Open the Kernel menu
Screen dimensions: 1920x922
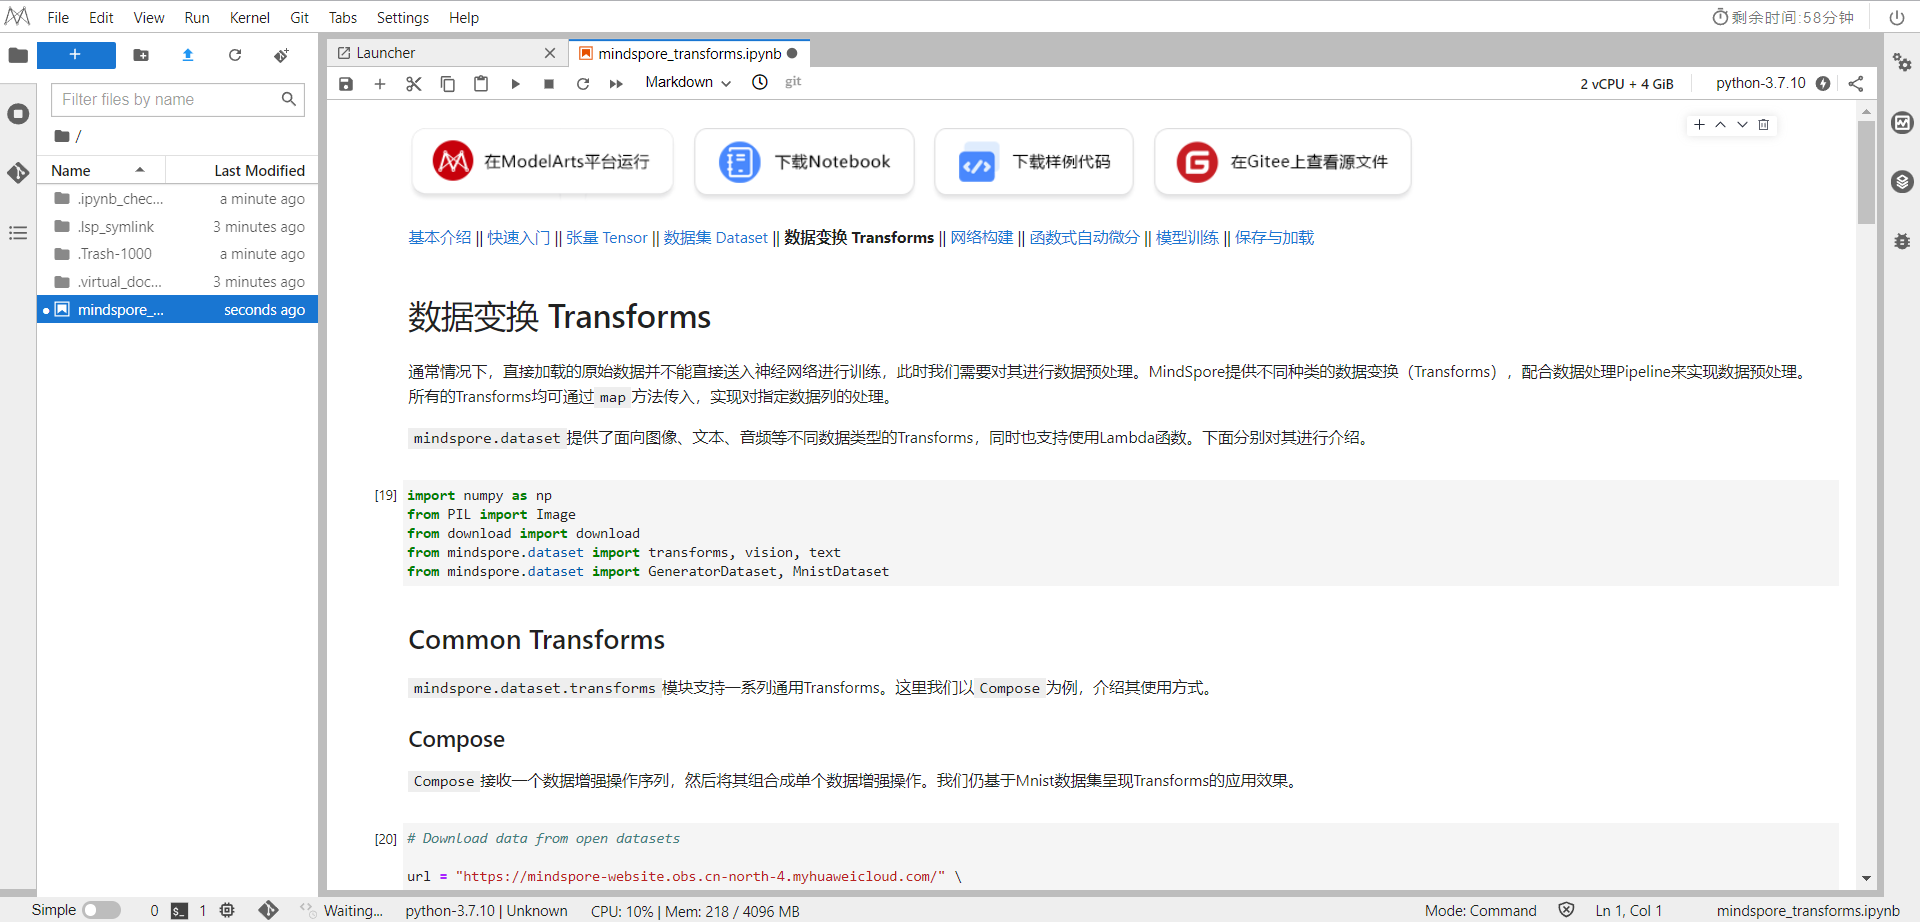249,18
